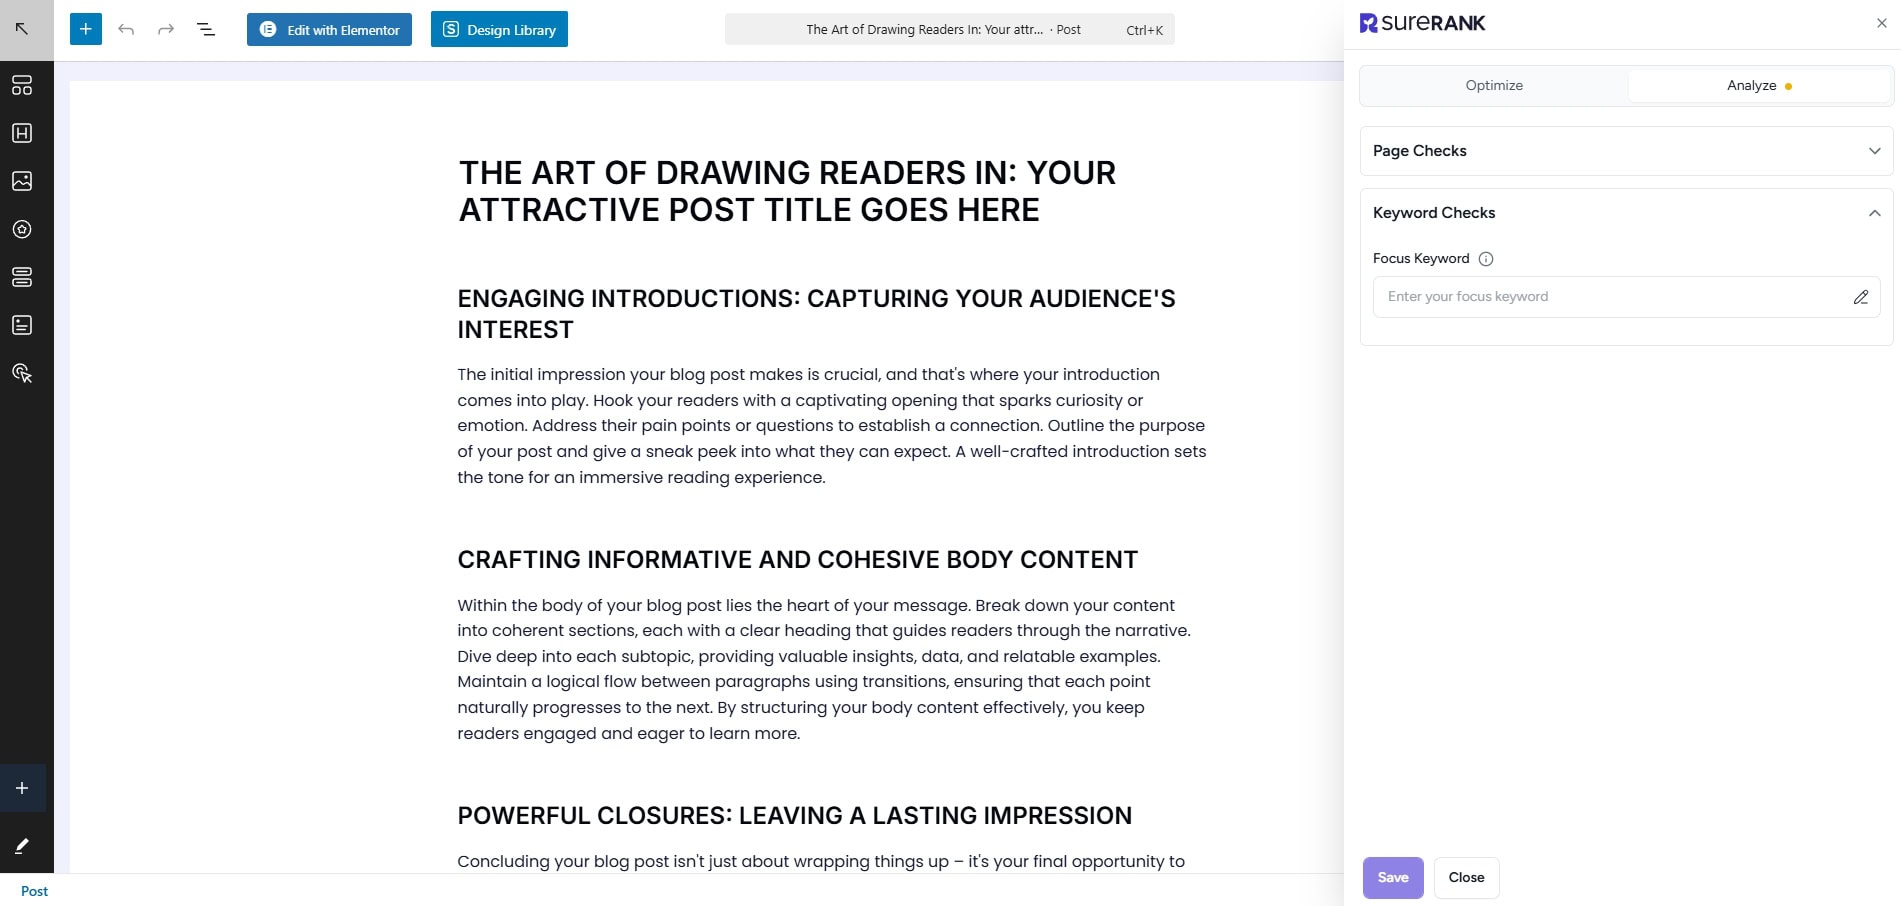The height and width of the screenshot is (906, 1901).
Task: Collapse the Keyword Checks section
Action: pyautogui.click(x=1626, y=213)
